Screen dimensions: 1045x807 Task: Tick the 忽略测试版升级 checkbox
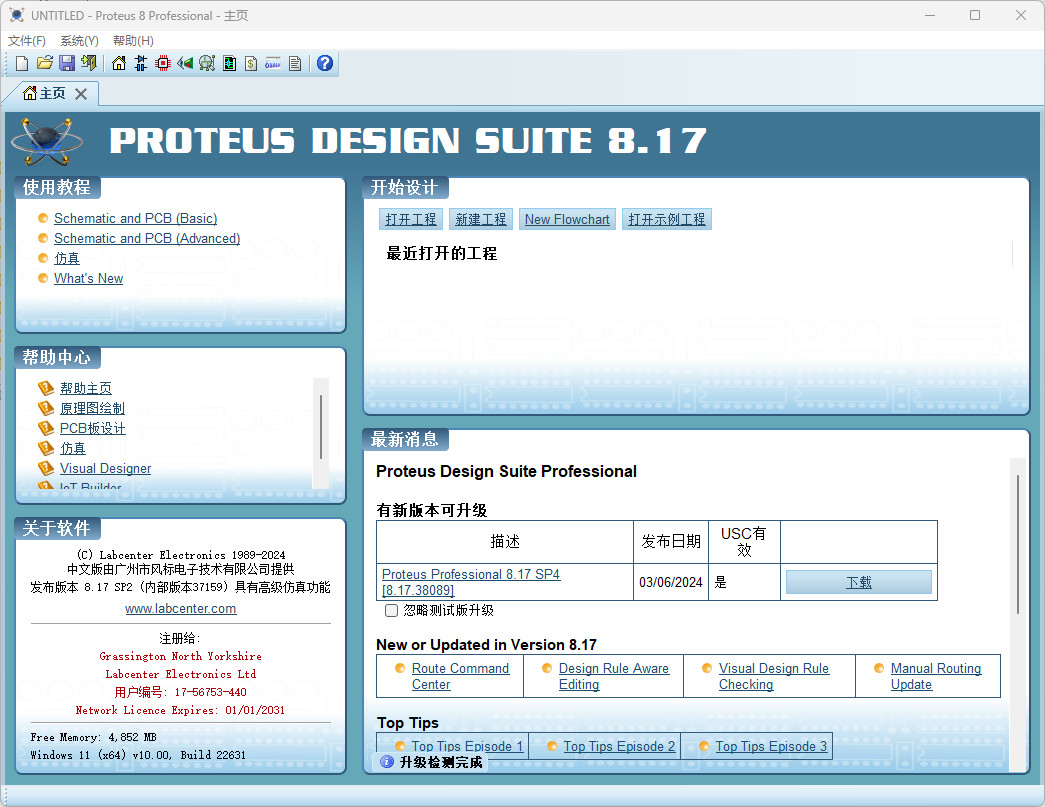pyautogui.click(x=392, y=610)
